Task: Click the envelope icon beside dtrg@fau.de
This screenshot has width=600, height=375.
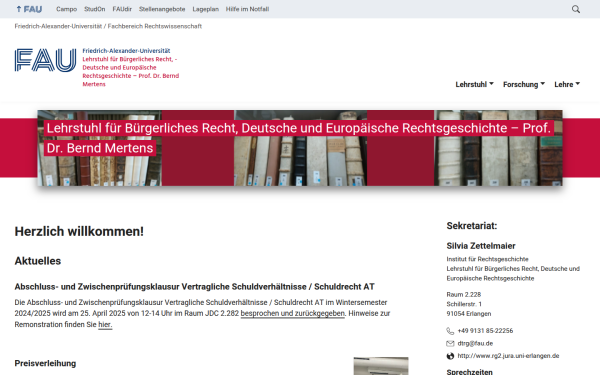Action: click(450, 344)
